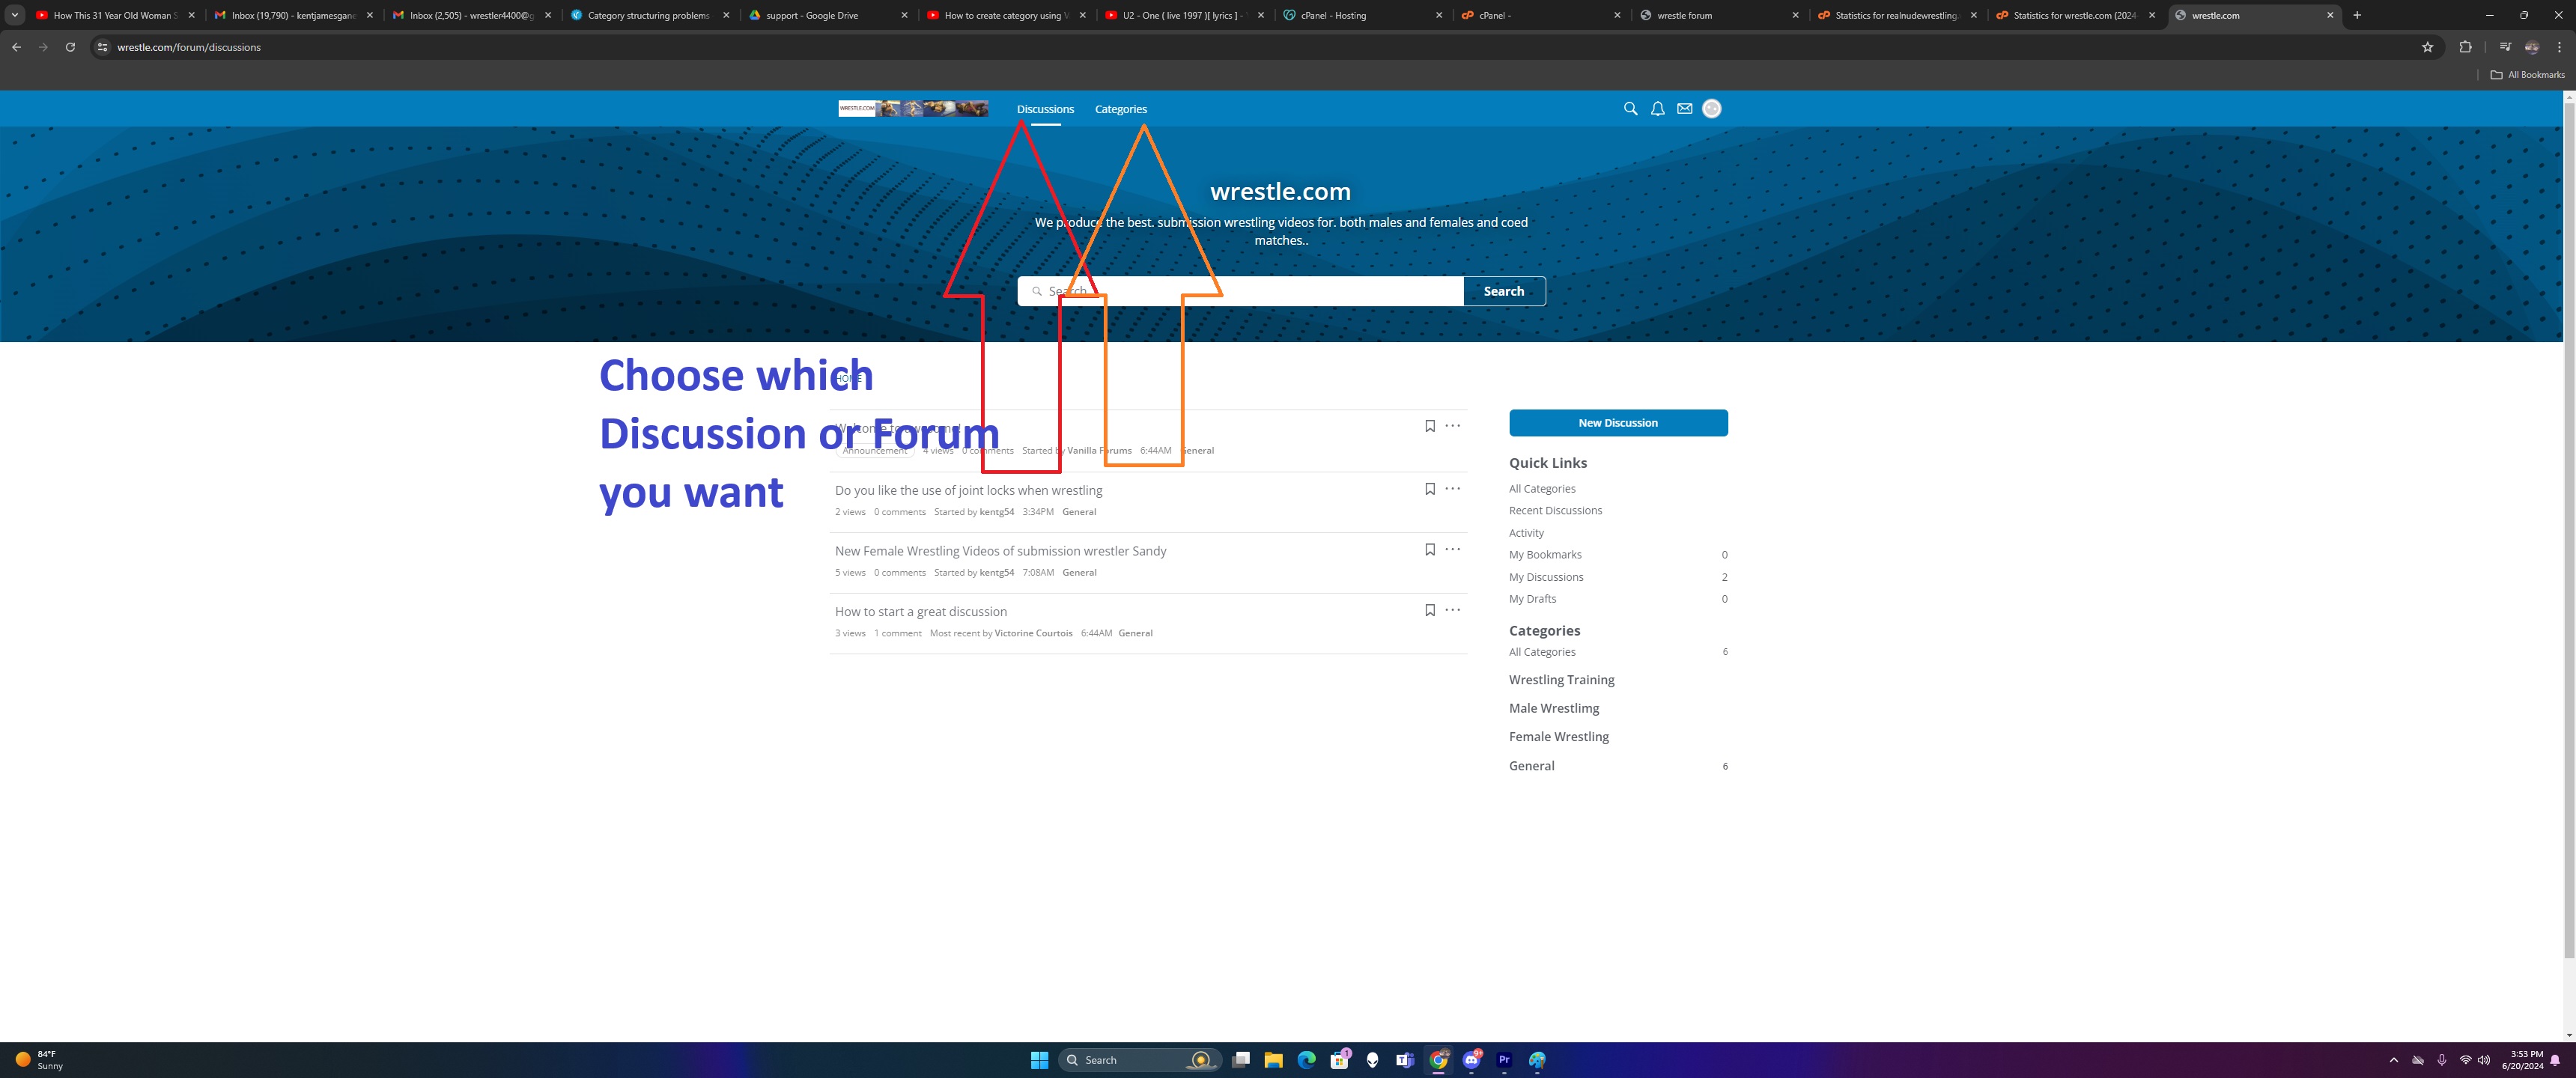The width and height of the screenshot is (2576, 1078).
Task: Open the inbox envelope icon
Action: (x=1684, y=109)
